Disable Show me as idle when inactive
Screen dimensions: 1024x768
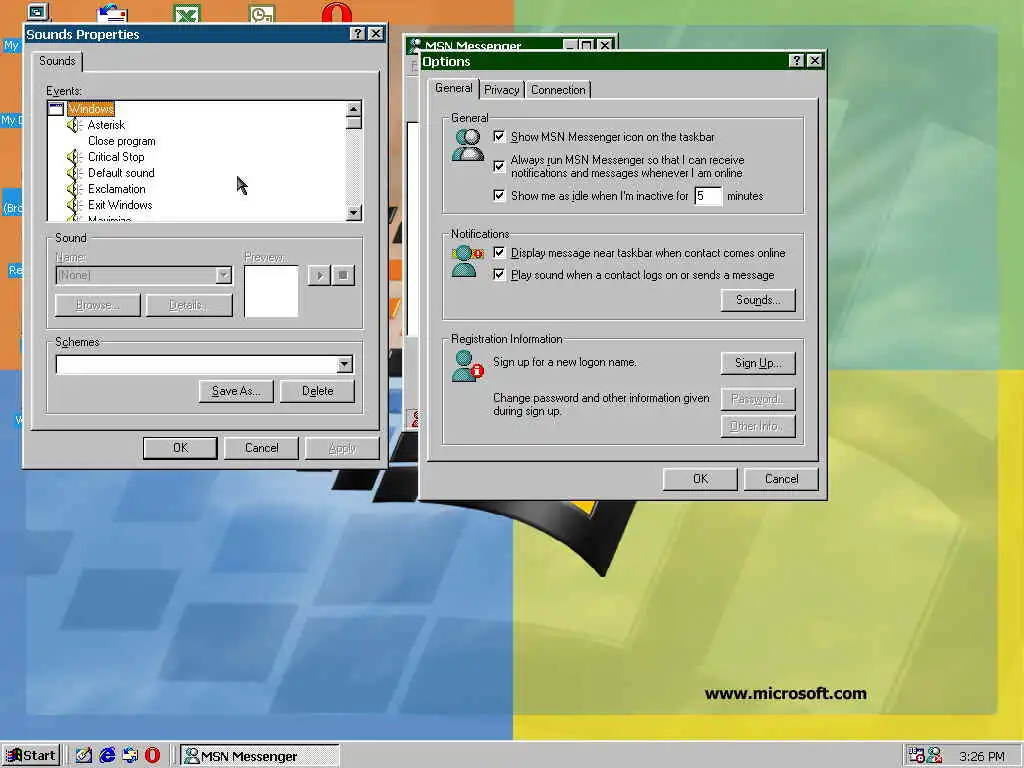tap(499, 195)
